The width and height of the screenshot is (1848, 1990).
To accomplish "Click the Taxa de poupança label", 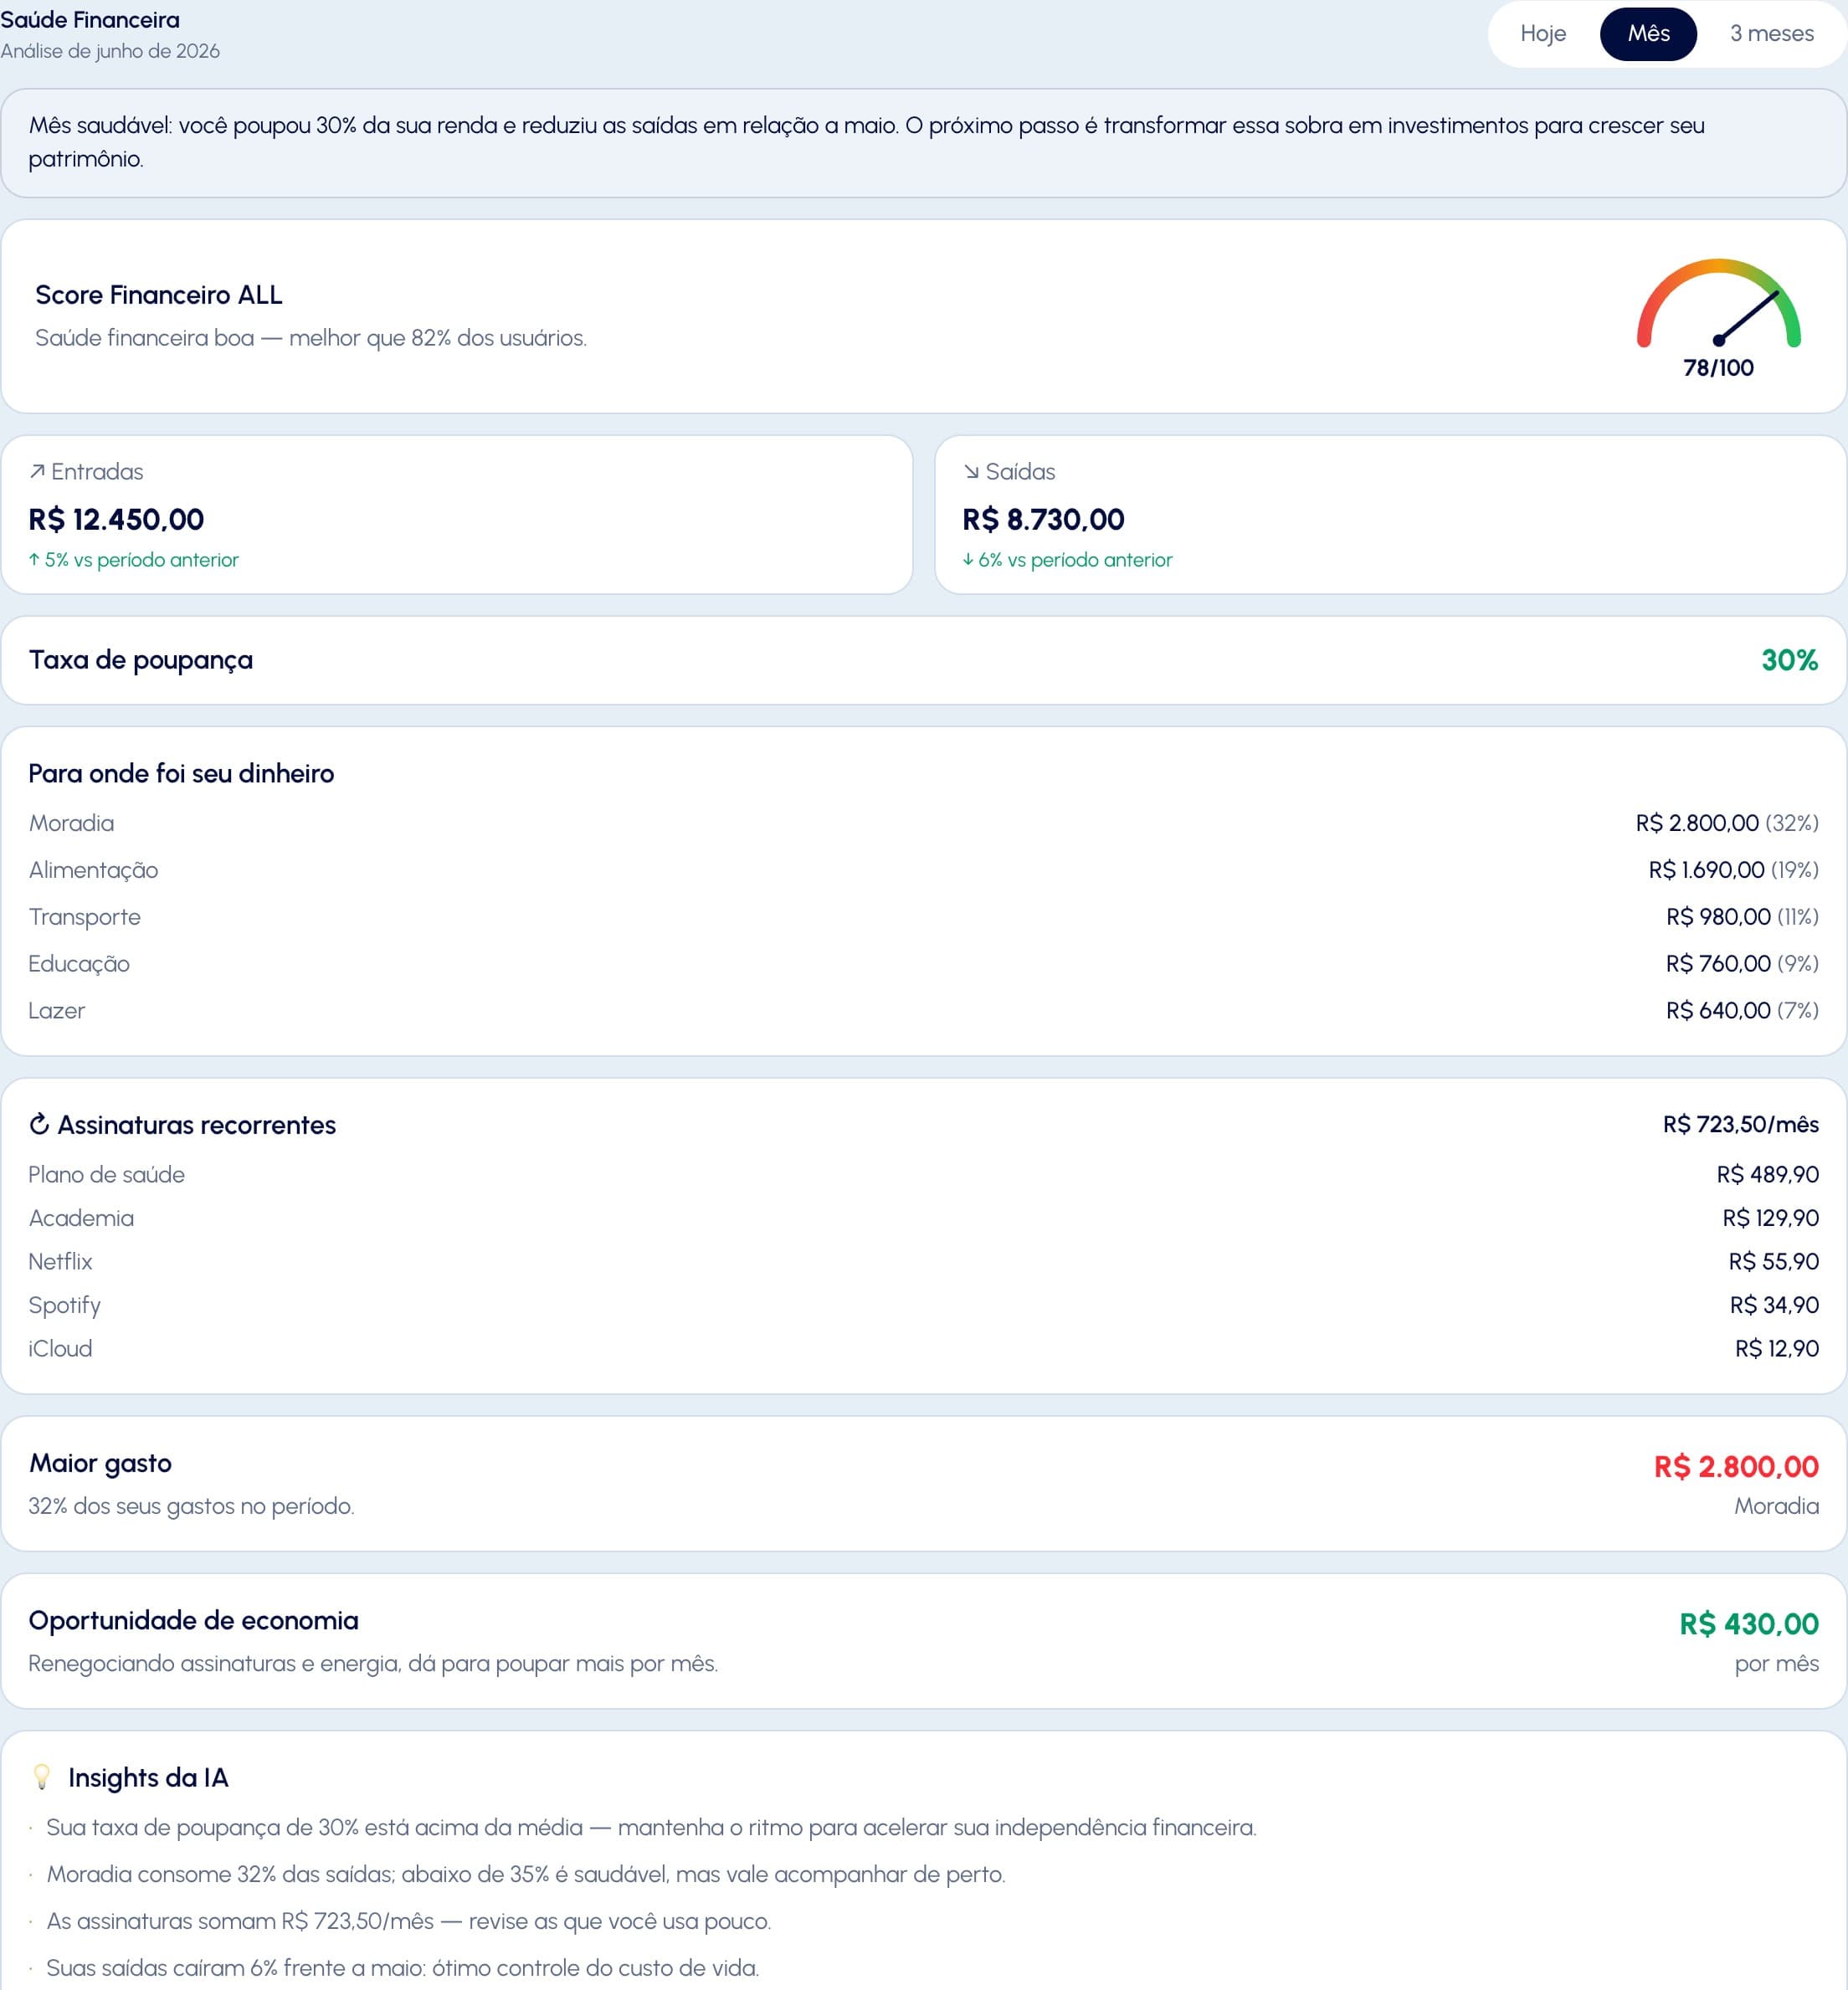I will pyautogui.click(x=141, y=660).
